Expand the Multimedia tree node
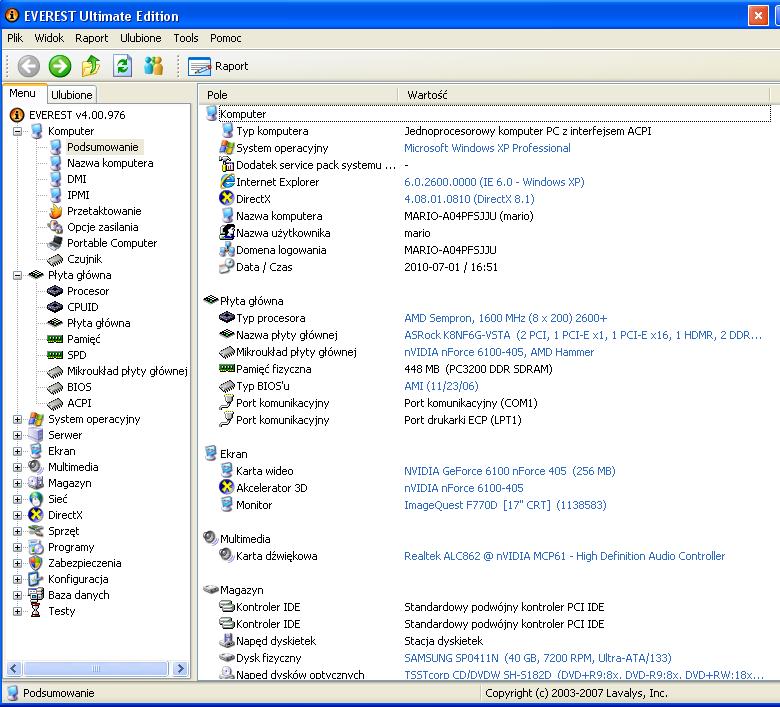This screenshot has height=707, width=780. (x=17, y=467)
